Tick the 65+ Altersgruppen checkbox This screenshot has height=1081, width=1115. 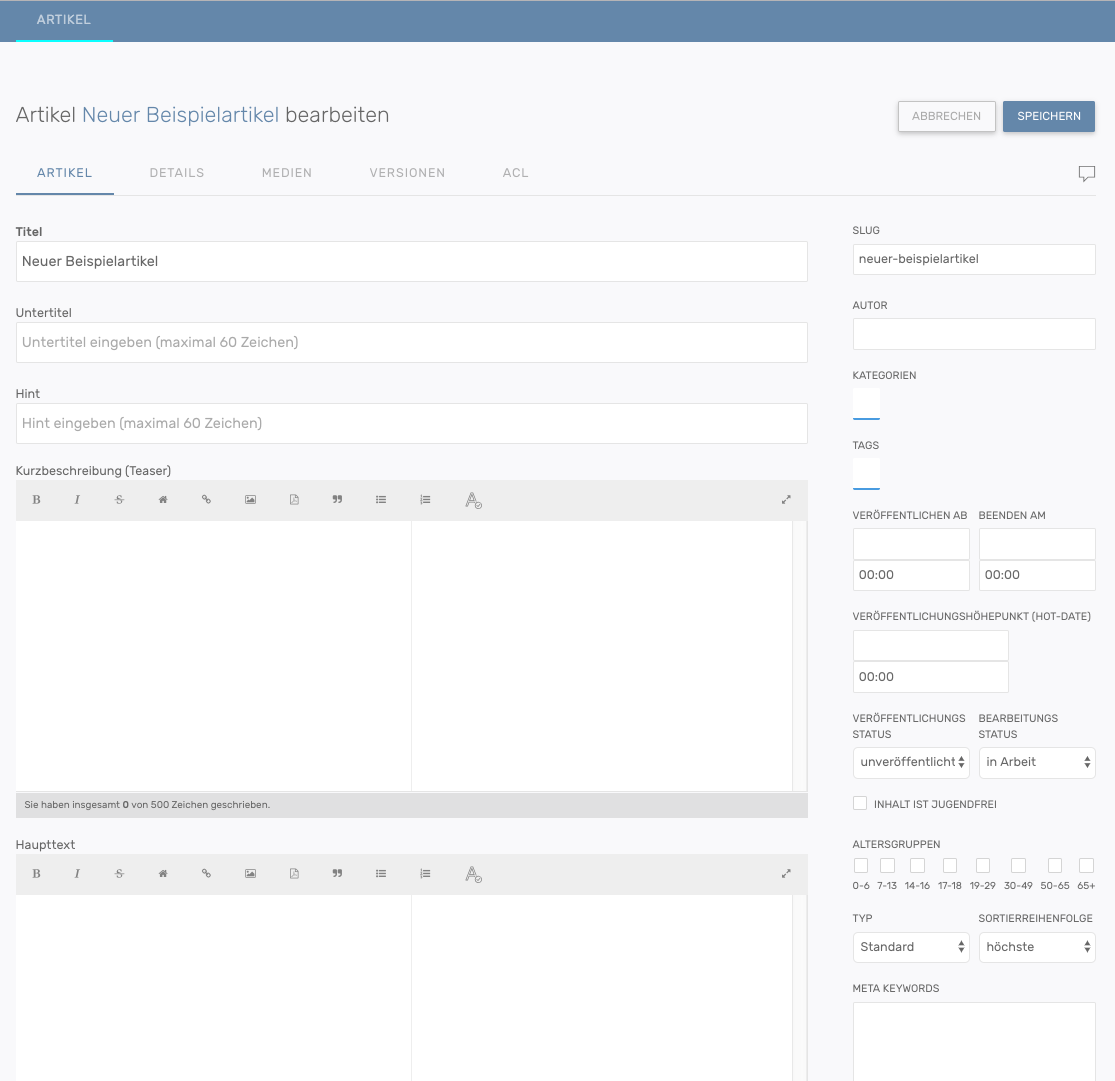[1086, 866]
